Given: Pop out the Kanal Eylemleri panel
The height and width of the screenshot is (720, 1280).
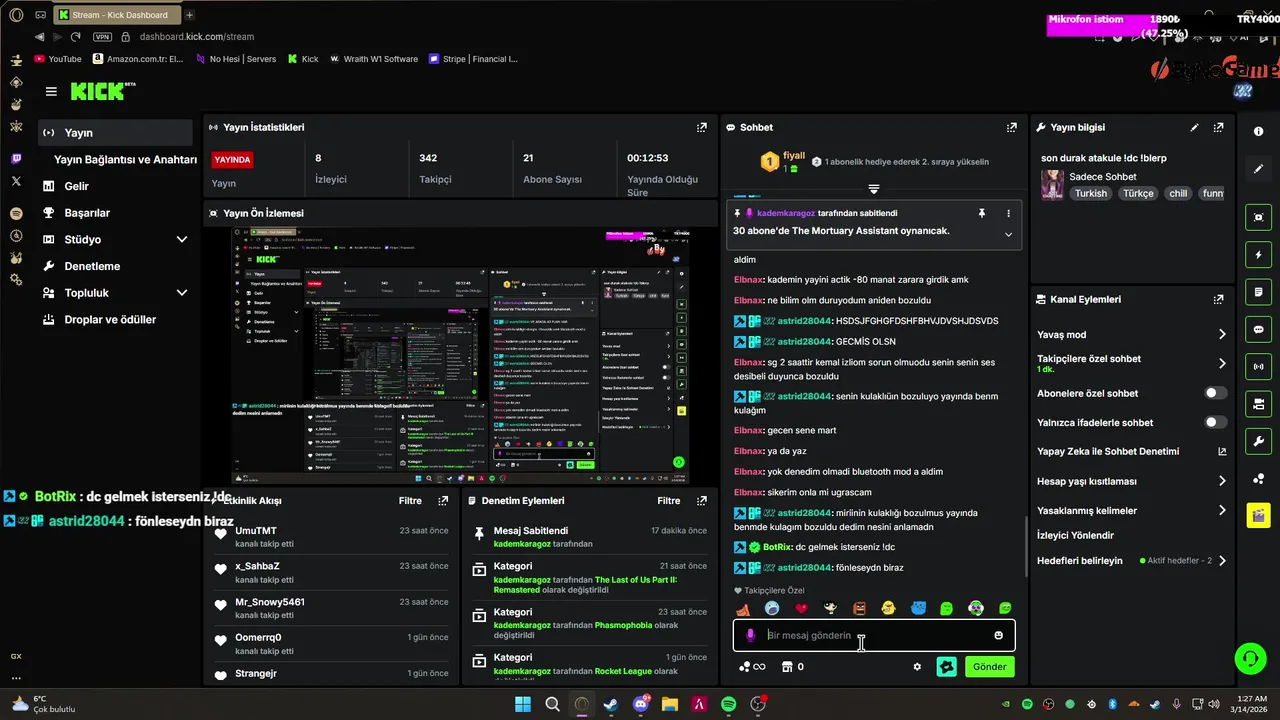Looking at the screenshot, I should pyautogui.click(x=1218, y=299).
